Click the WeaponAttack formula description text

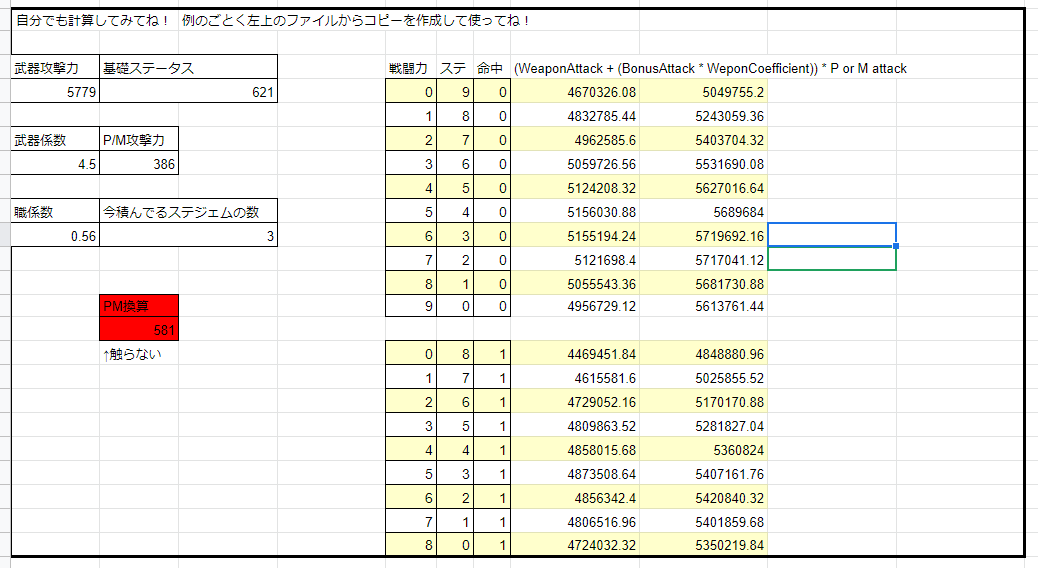click(710, 68)
